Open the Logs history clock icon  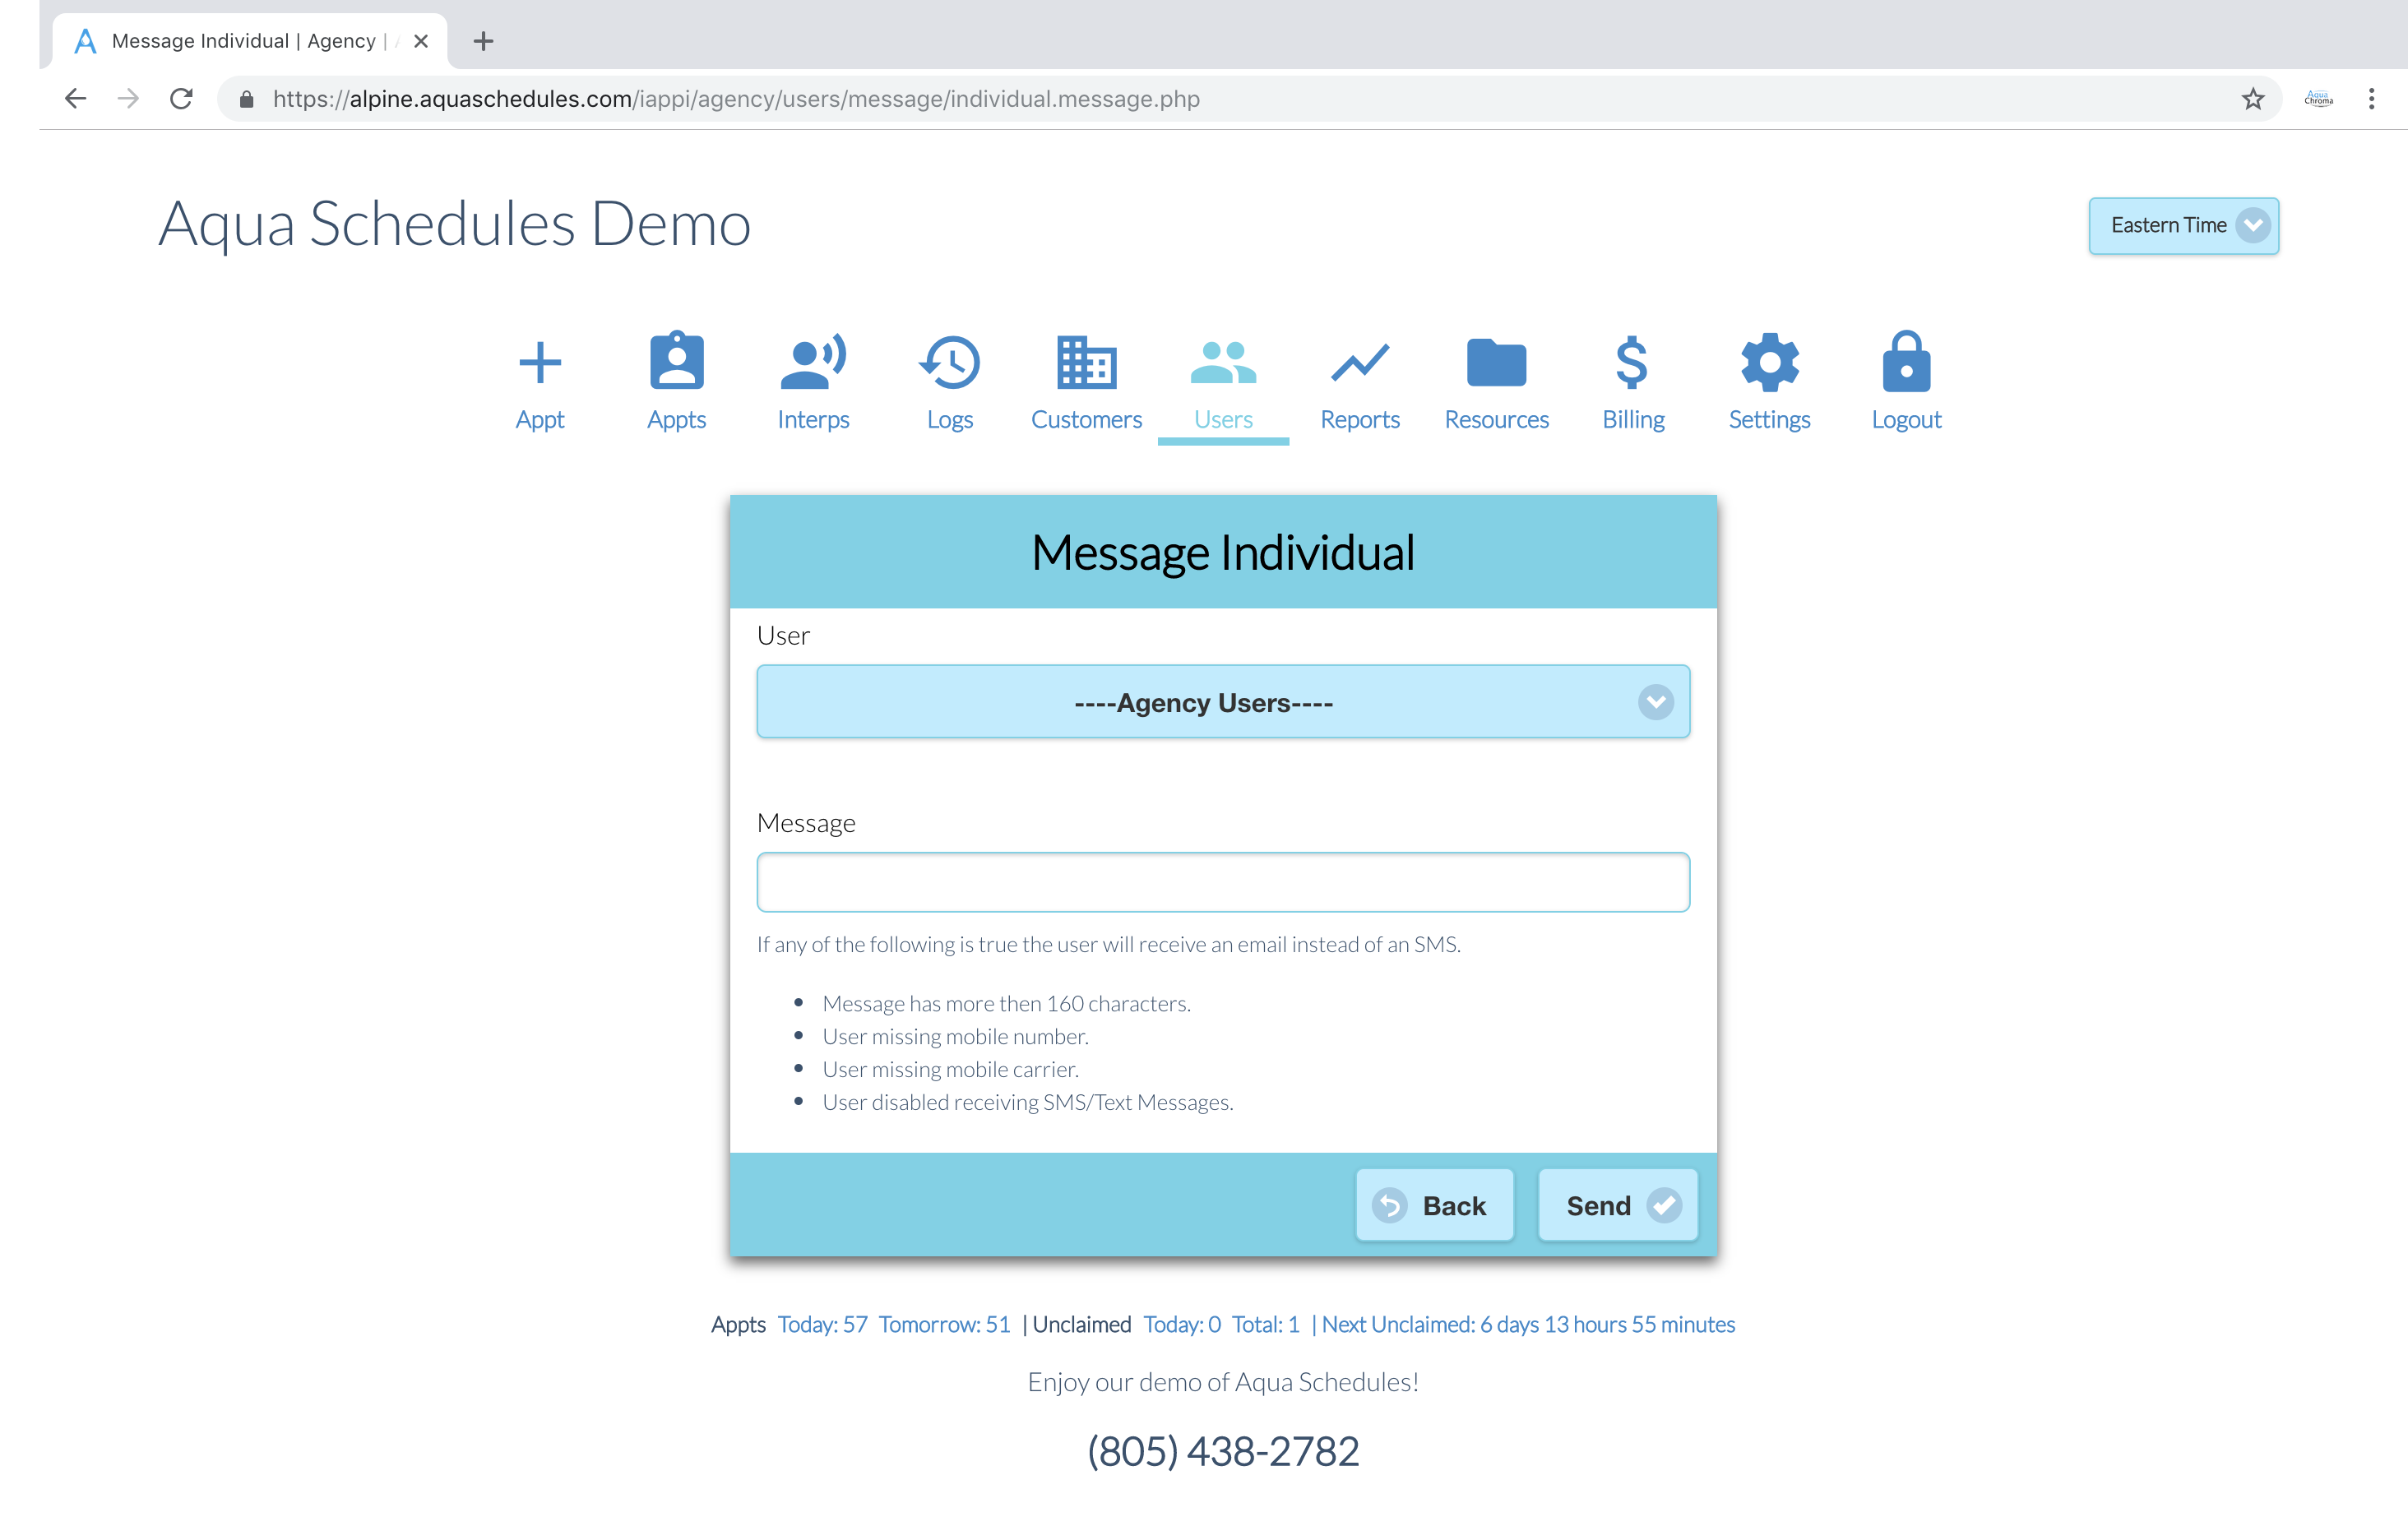949,362
